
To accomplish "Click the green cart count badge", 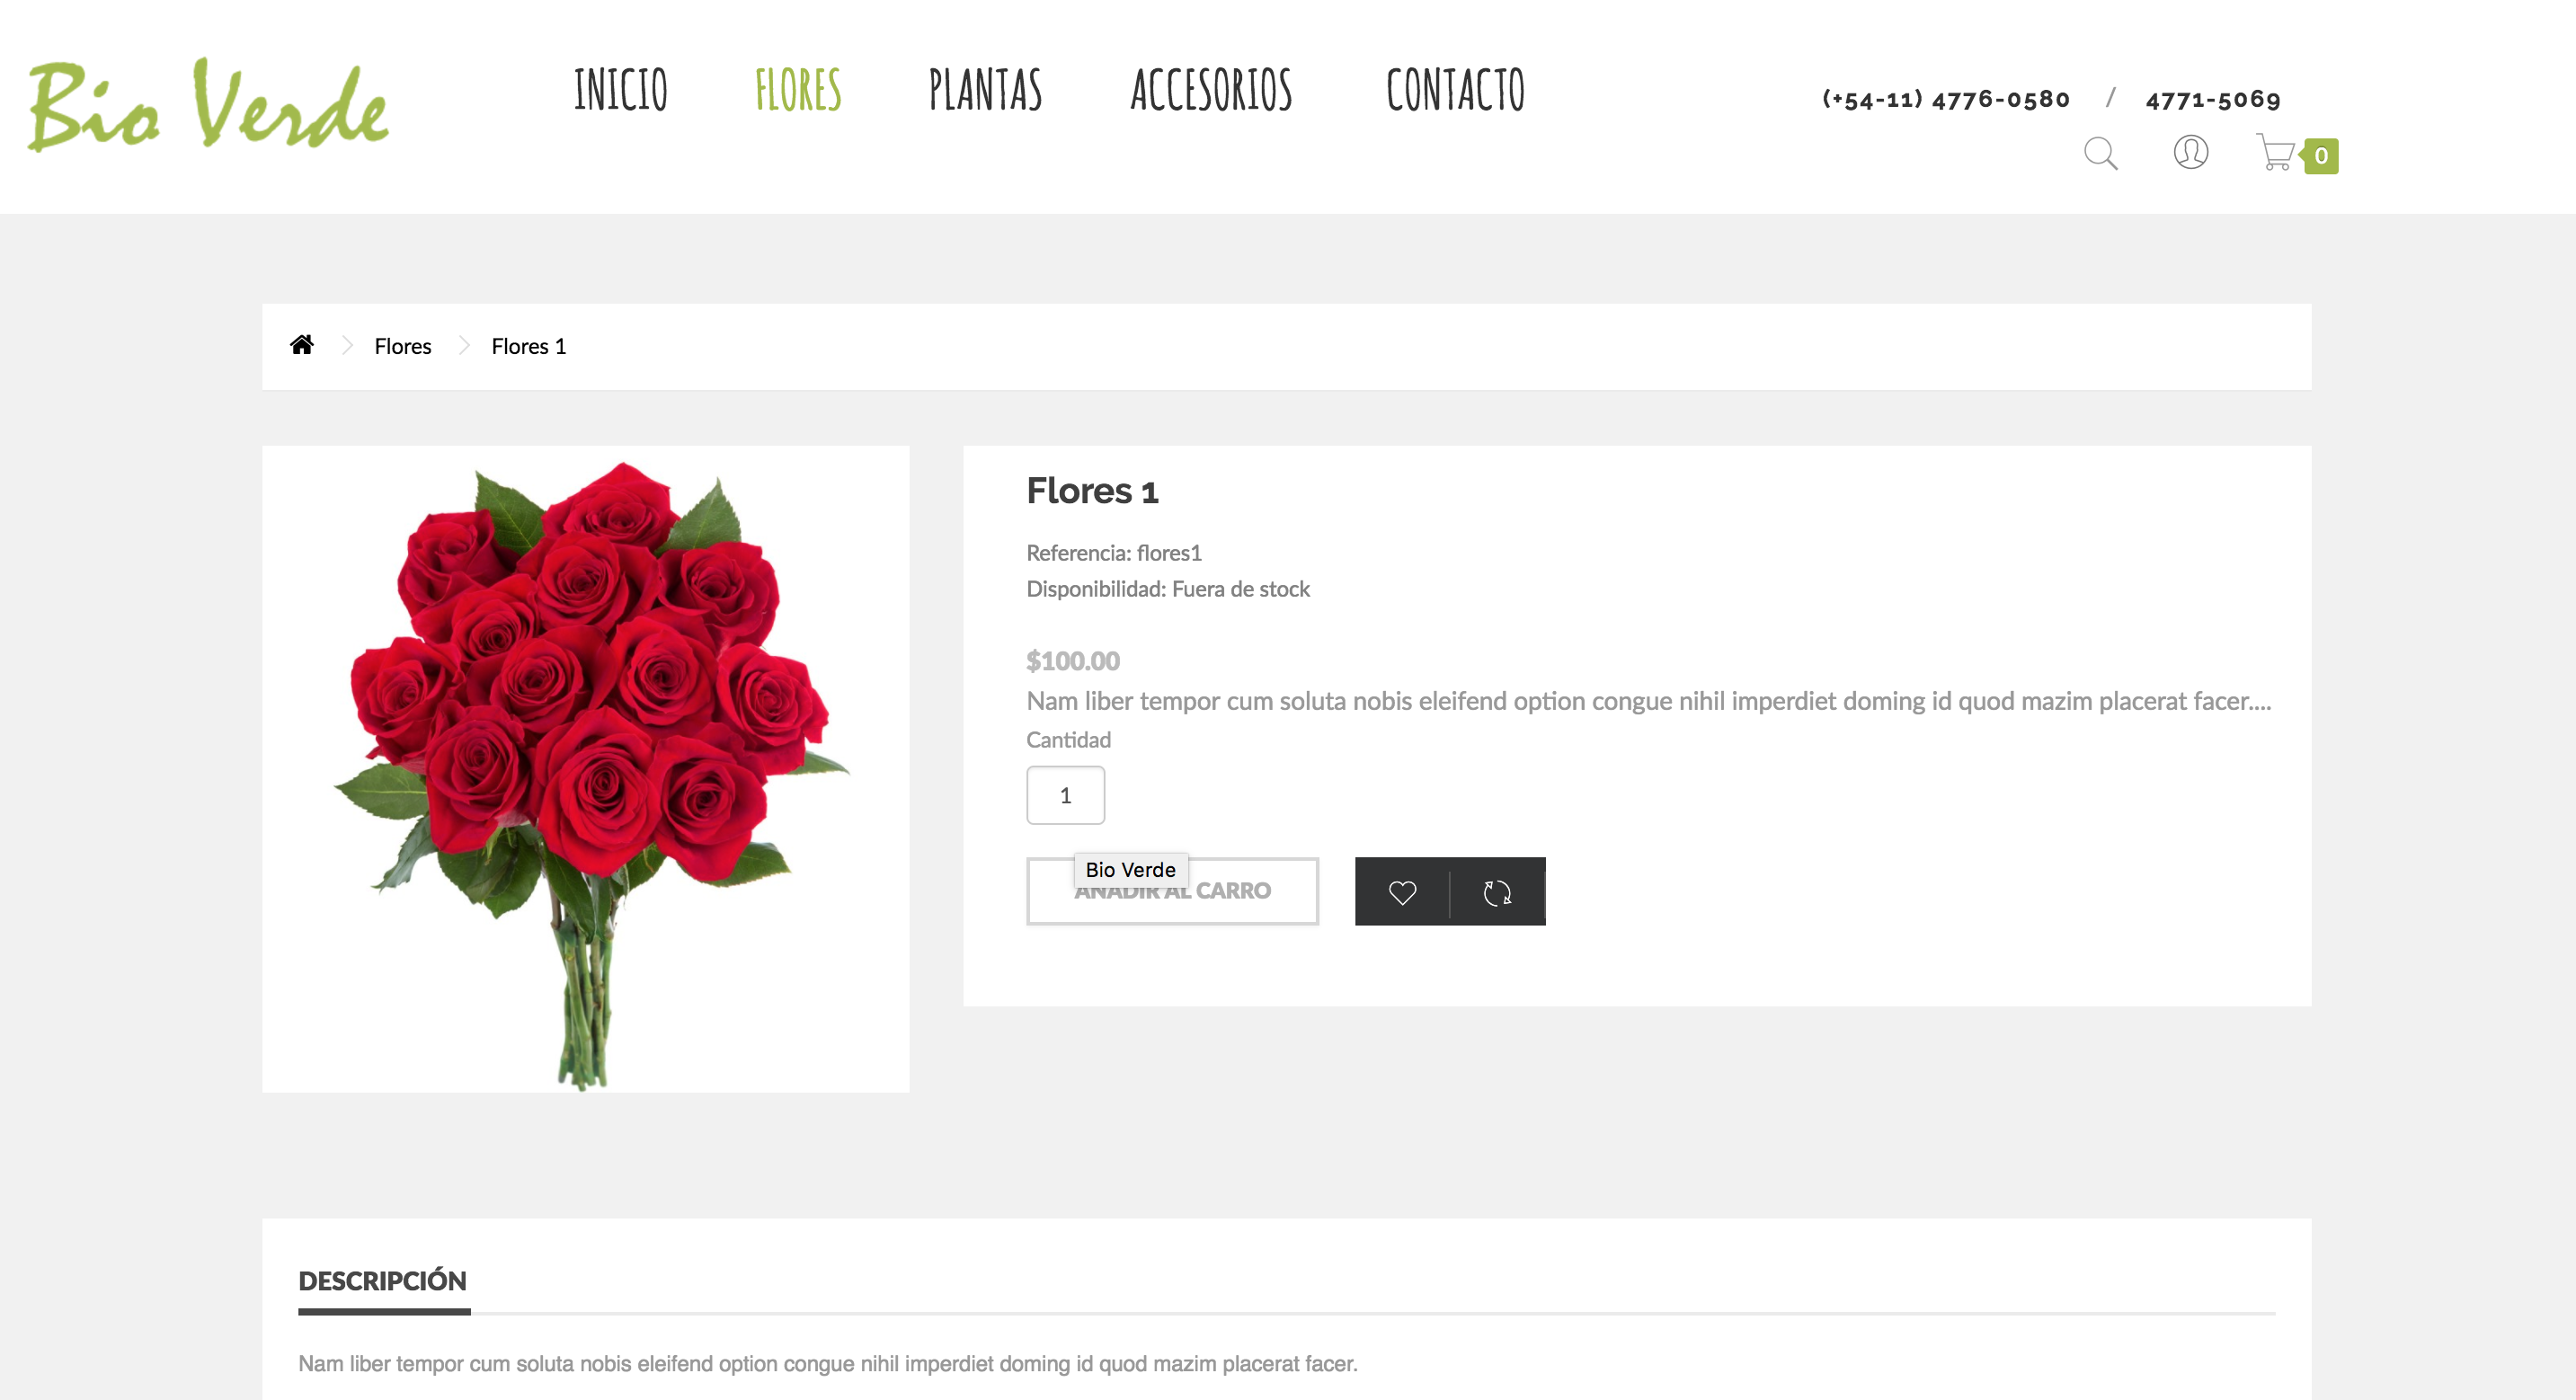I will [2320, 156].
